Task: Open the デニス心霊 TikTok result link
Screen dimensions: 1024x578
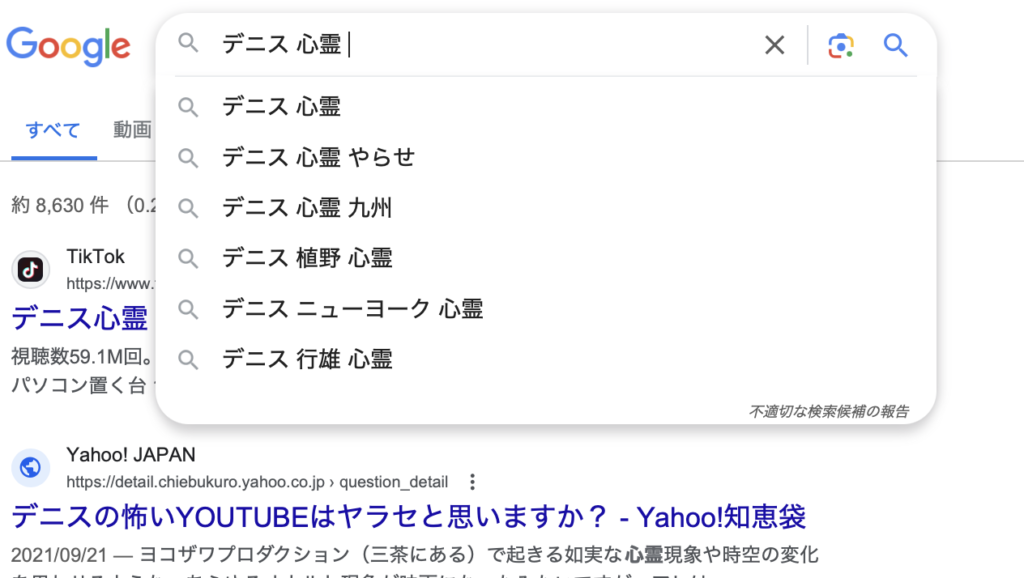Action: (80, 318)
